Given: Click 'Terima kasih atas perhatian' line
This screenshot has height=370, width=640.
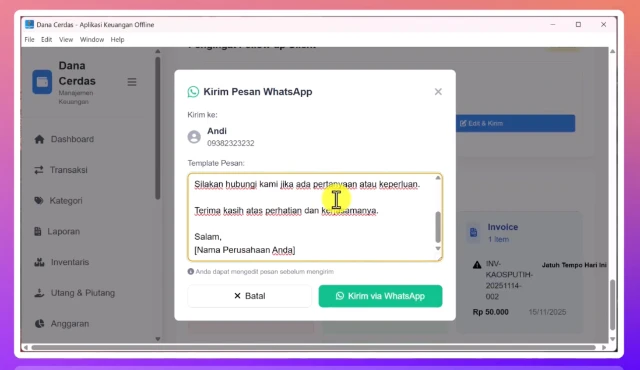Looking at the screenshot, I should click(286, 211).
